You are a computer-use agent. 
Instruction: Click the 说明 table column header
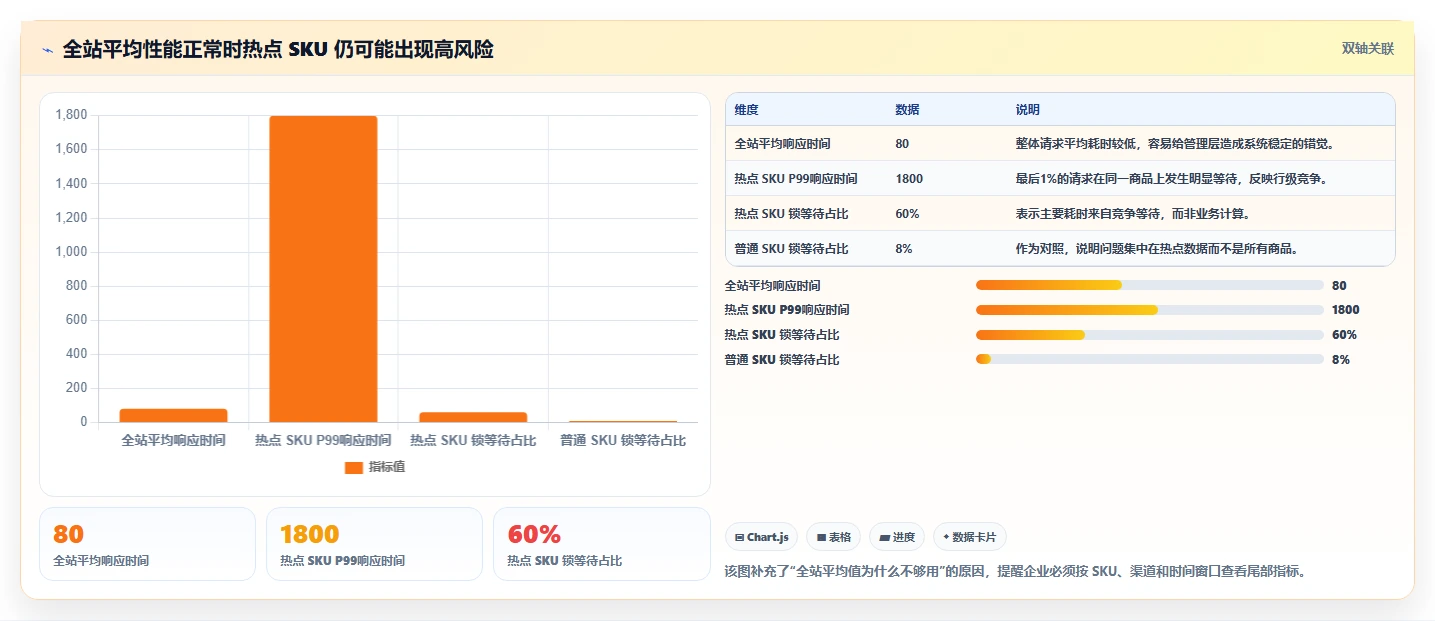tap(1028, 110)
